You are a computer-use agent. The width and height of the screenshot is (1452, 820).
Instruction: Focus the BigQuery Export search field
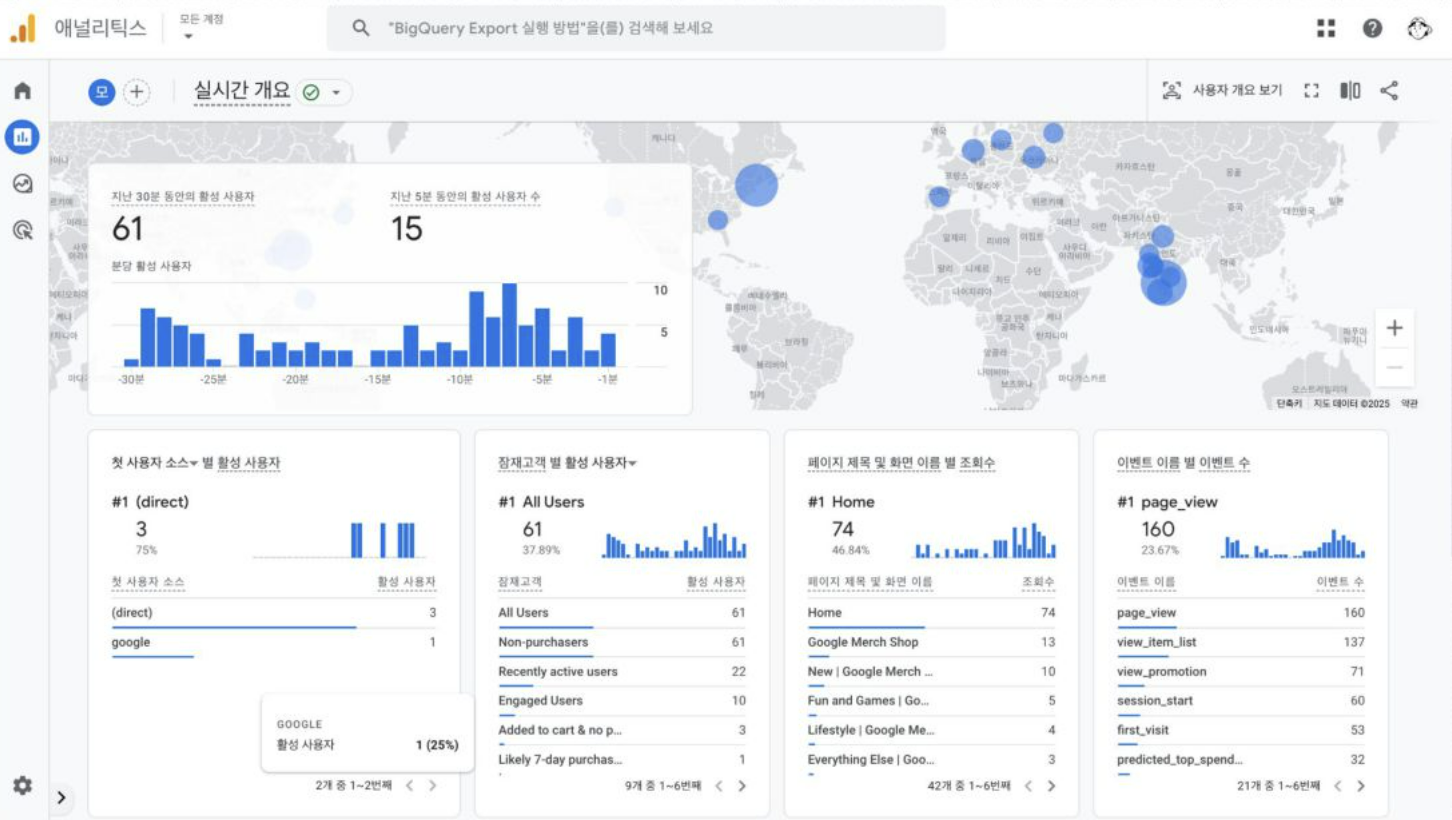(636, 28)
